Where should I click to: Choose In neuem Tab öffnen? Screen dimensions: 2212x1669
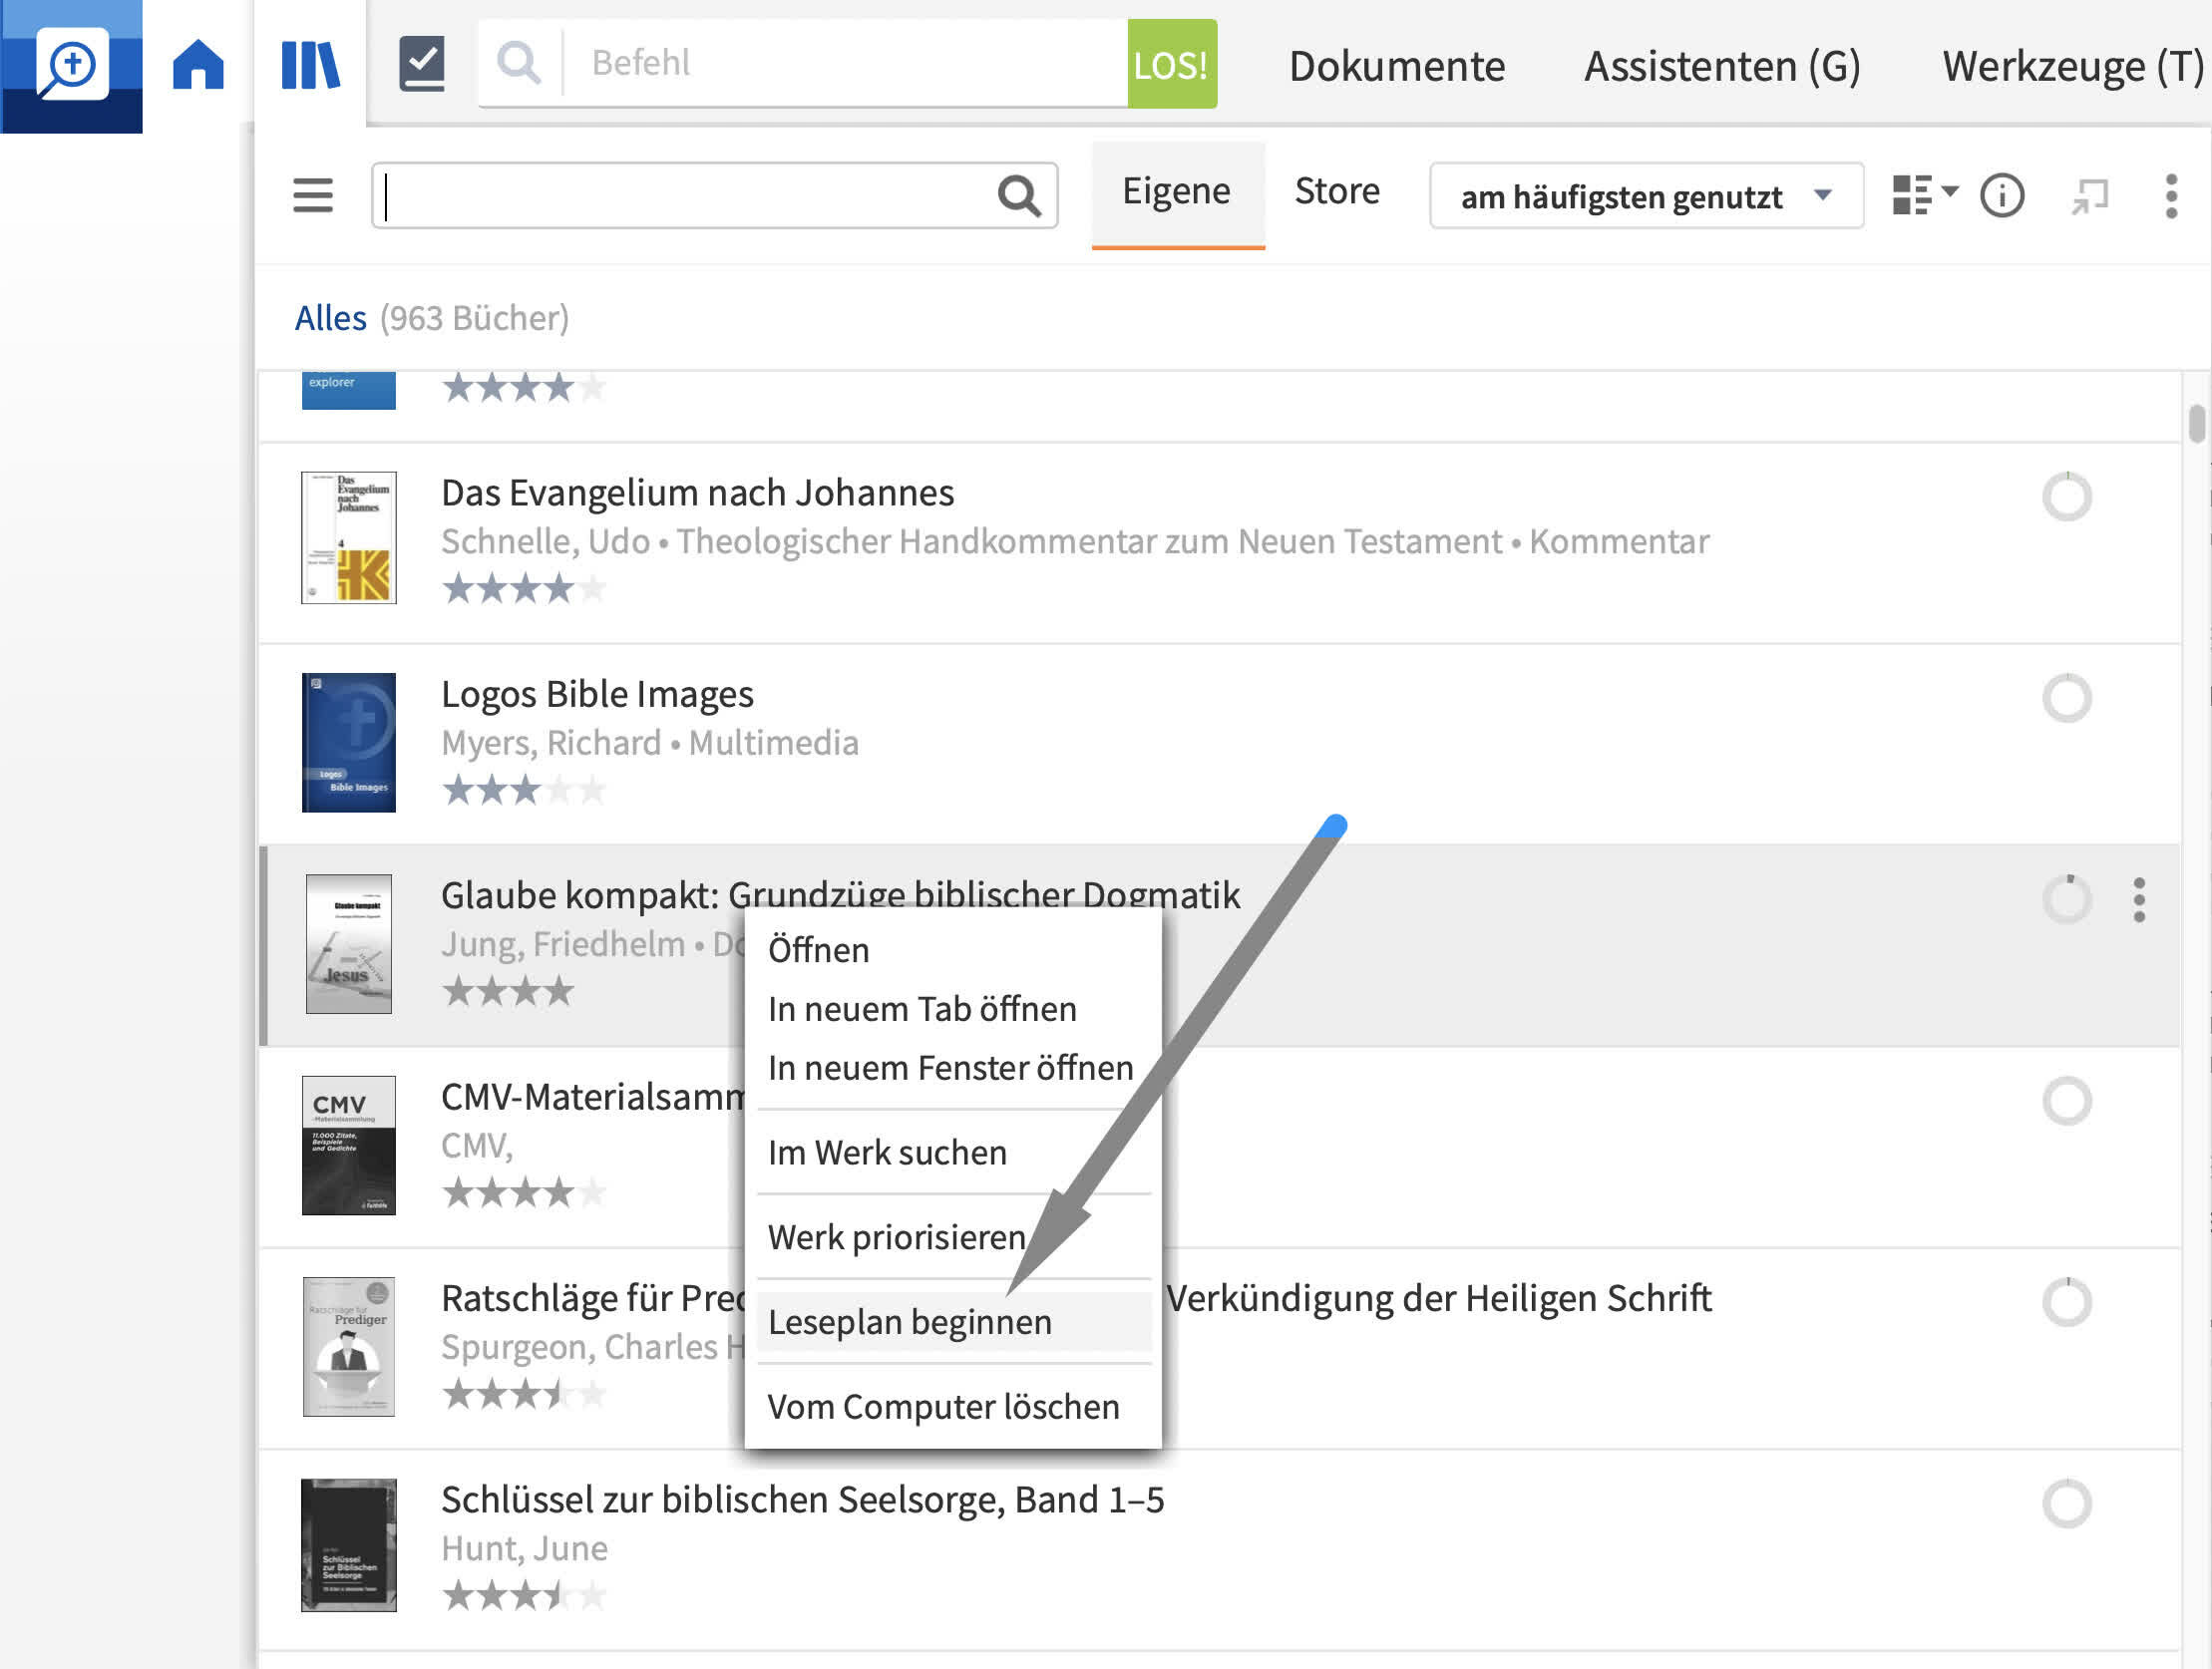pos(921,1009)
